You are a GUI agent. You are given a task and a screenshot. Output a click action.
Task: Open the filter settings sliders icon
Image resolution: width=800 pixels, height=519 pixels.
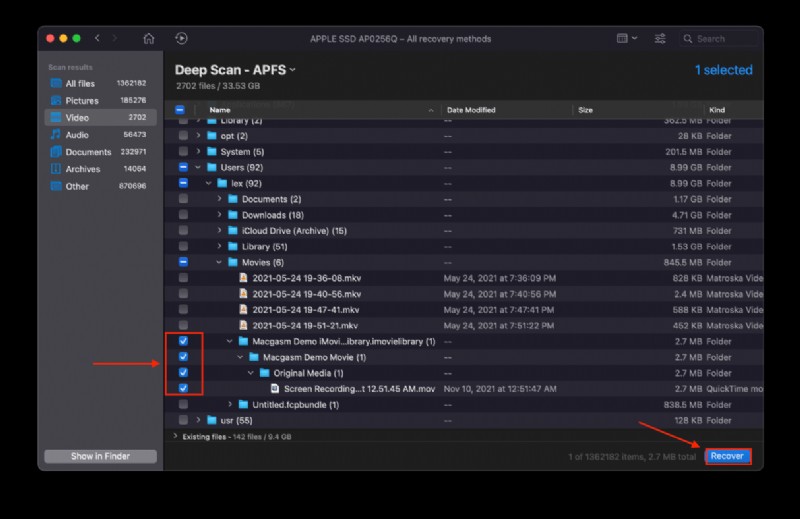click(660, 39)
